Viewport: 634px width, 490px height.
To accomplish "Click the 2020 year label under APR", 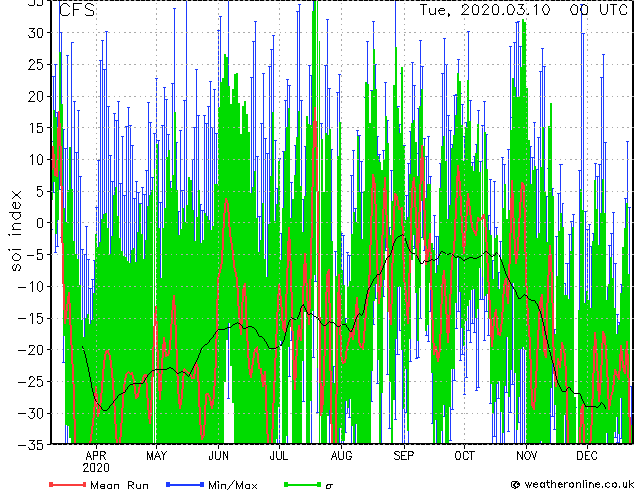I will pyautogui.click(x=96, y=468).
